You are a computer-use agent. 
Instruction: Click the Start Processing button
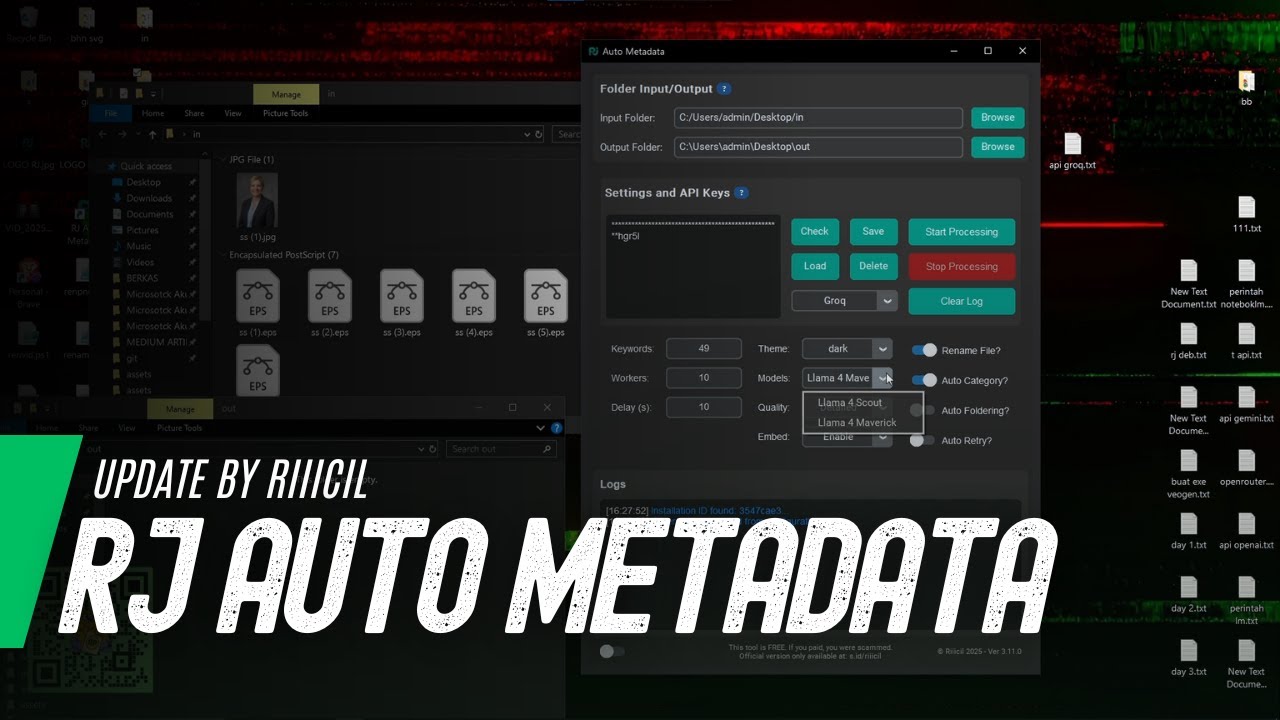[x=962, y=232]
